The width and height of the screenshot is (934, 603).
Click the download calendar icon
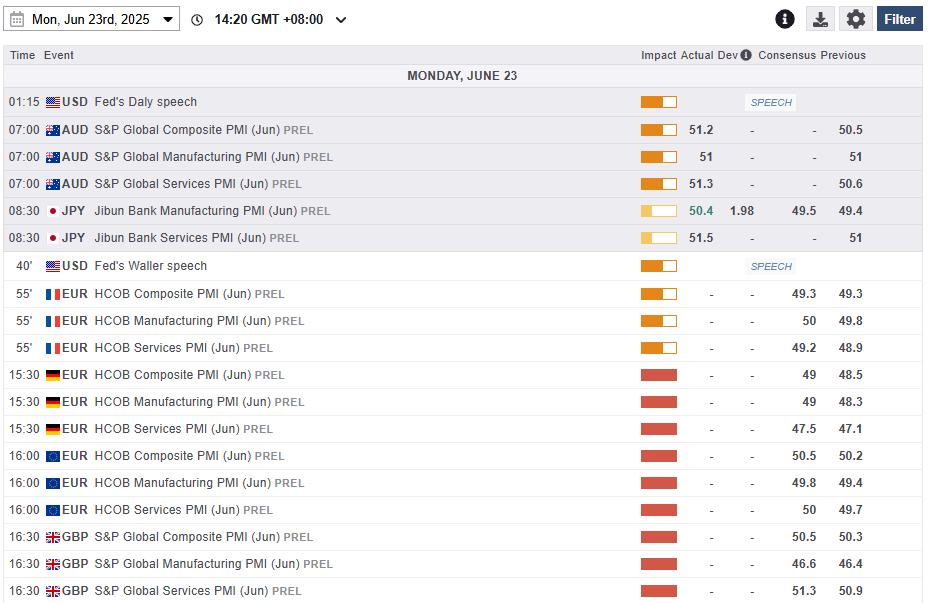coord(821,18)
